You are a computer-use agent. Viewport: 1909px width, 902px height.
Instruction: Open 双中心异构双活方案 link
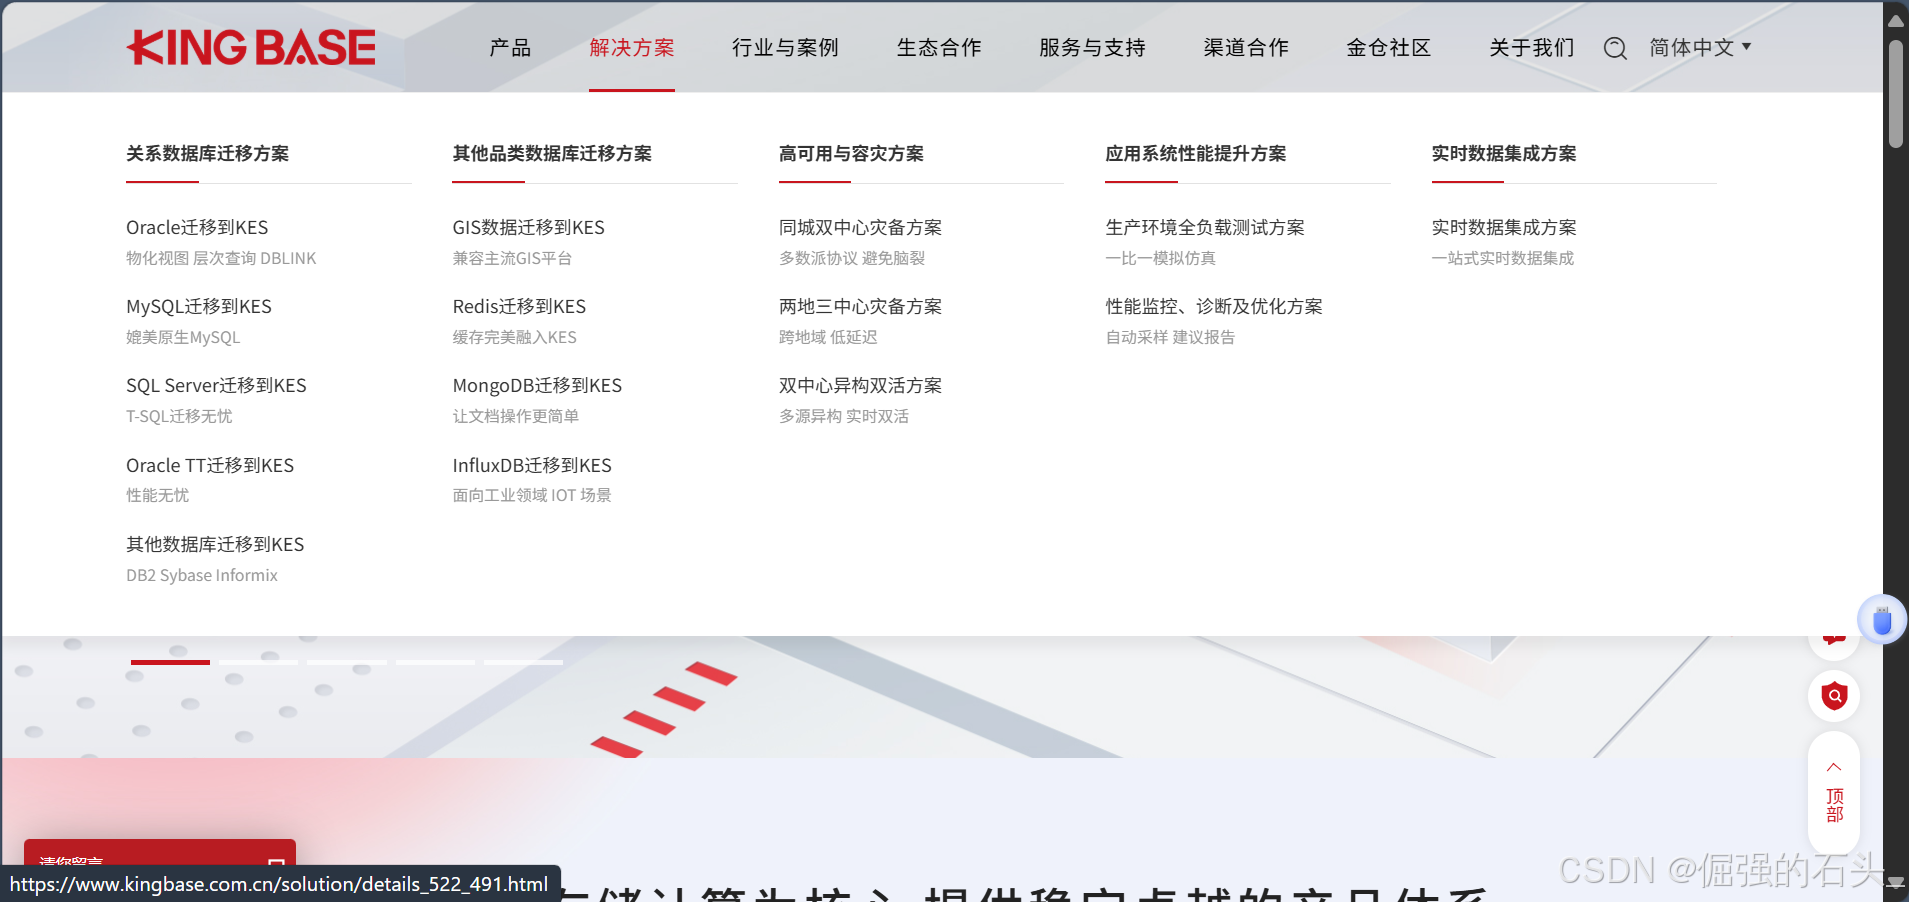(x=861, y=385)
